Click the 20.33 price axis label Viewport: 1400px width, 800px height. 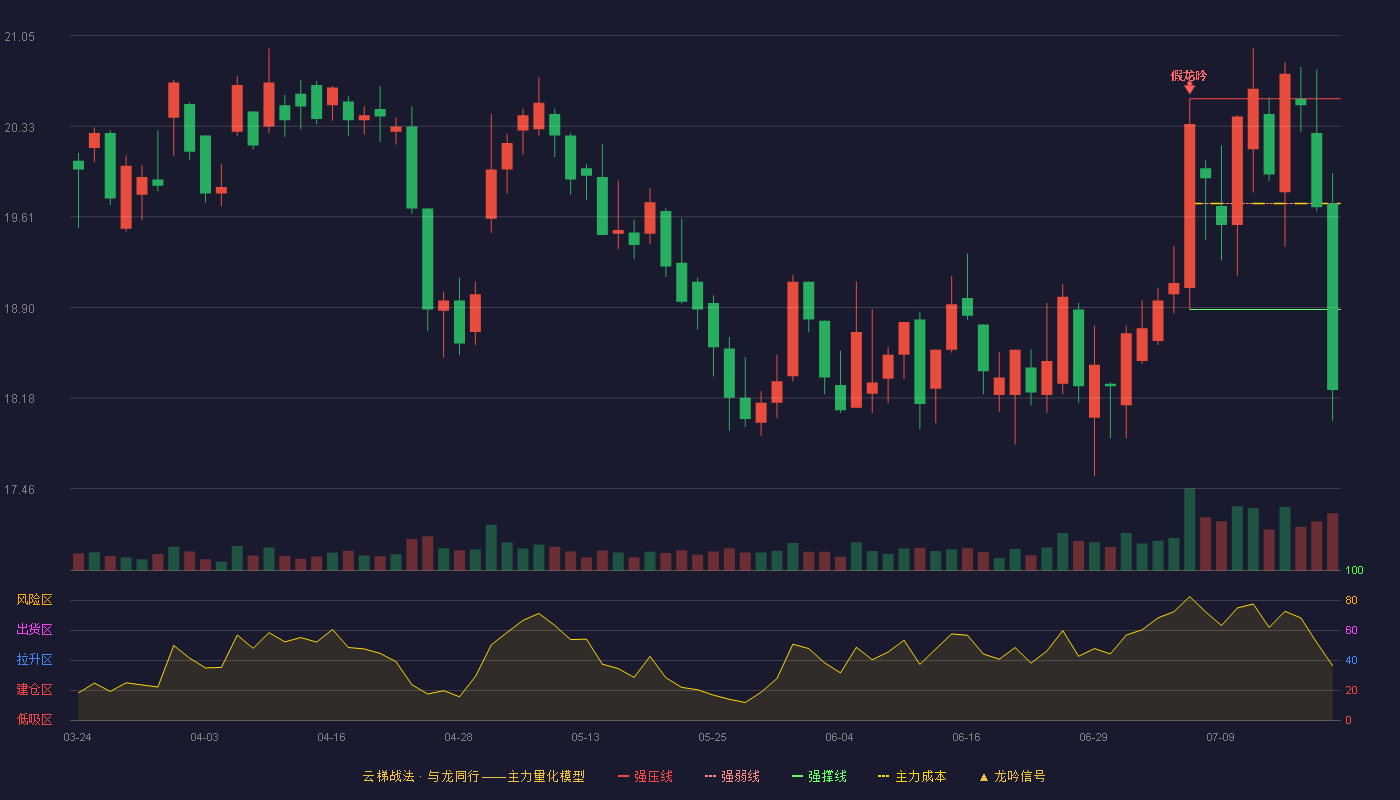pos(19,127)
